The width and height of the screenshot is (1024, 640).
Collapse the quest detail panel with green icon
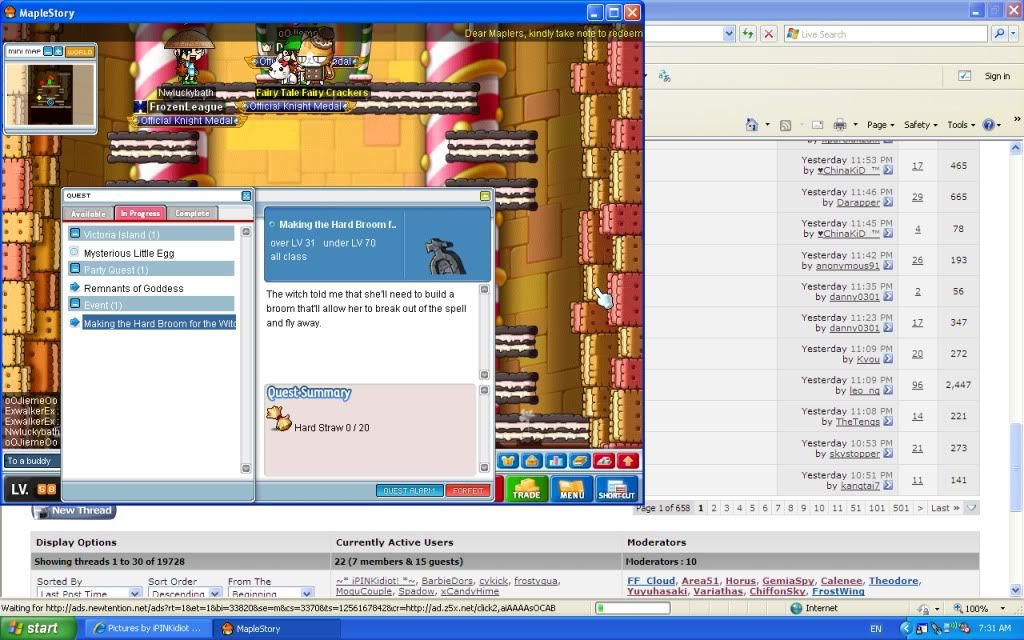485,196
